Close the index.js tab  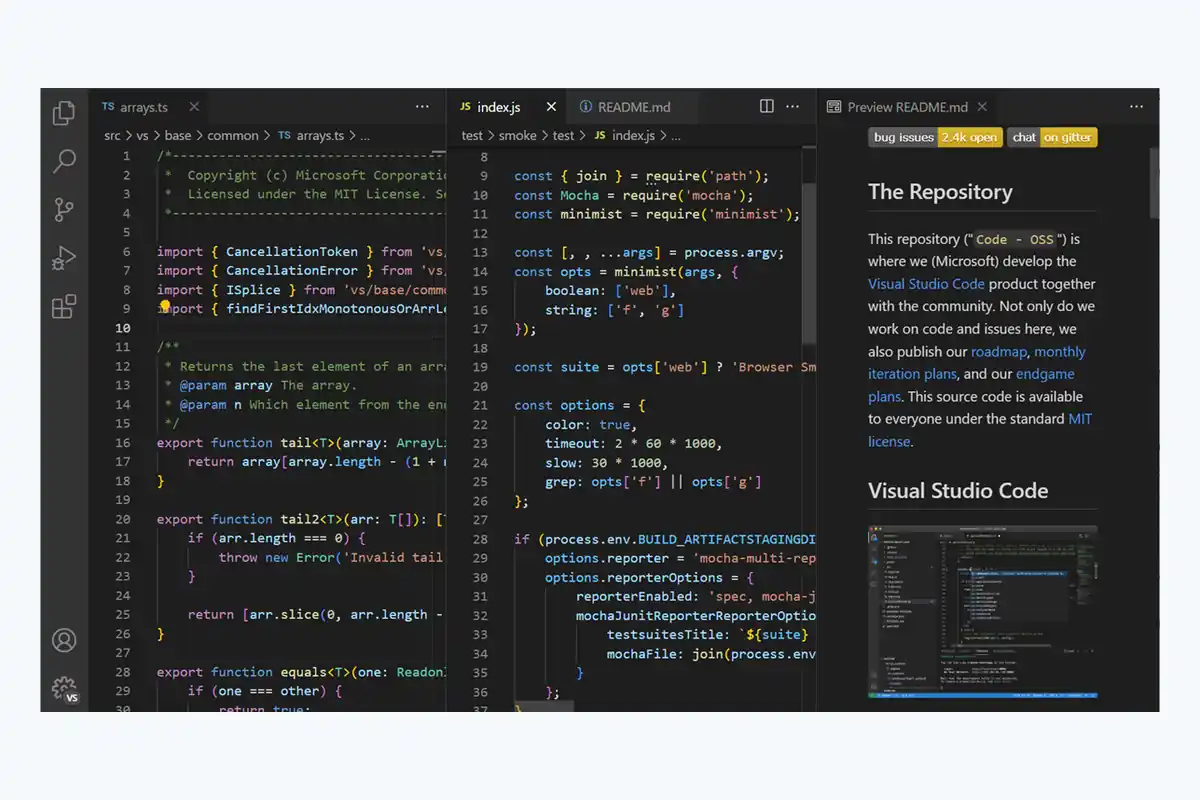(x=551, y=107)
